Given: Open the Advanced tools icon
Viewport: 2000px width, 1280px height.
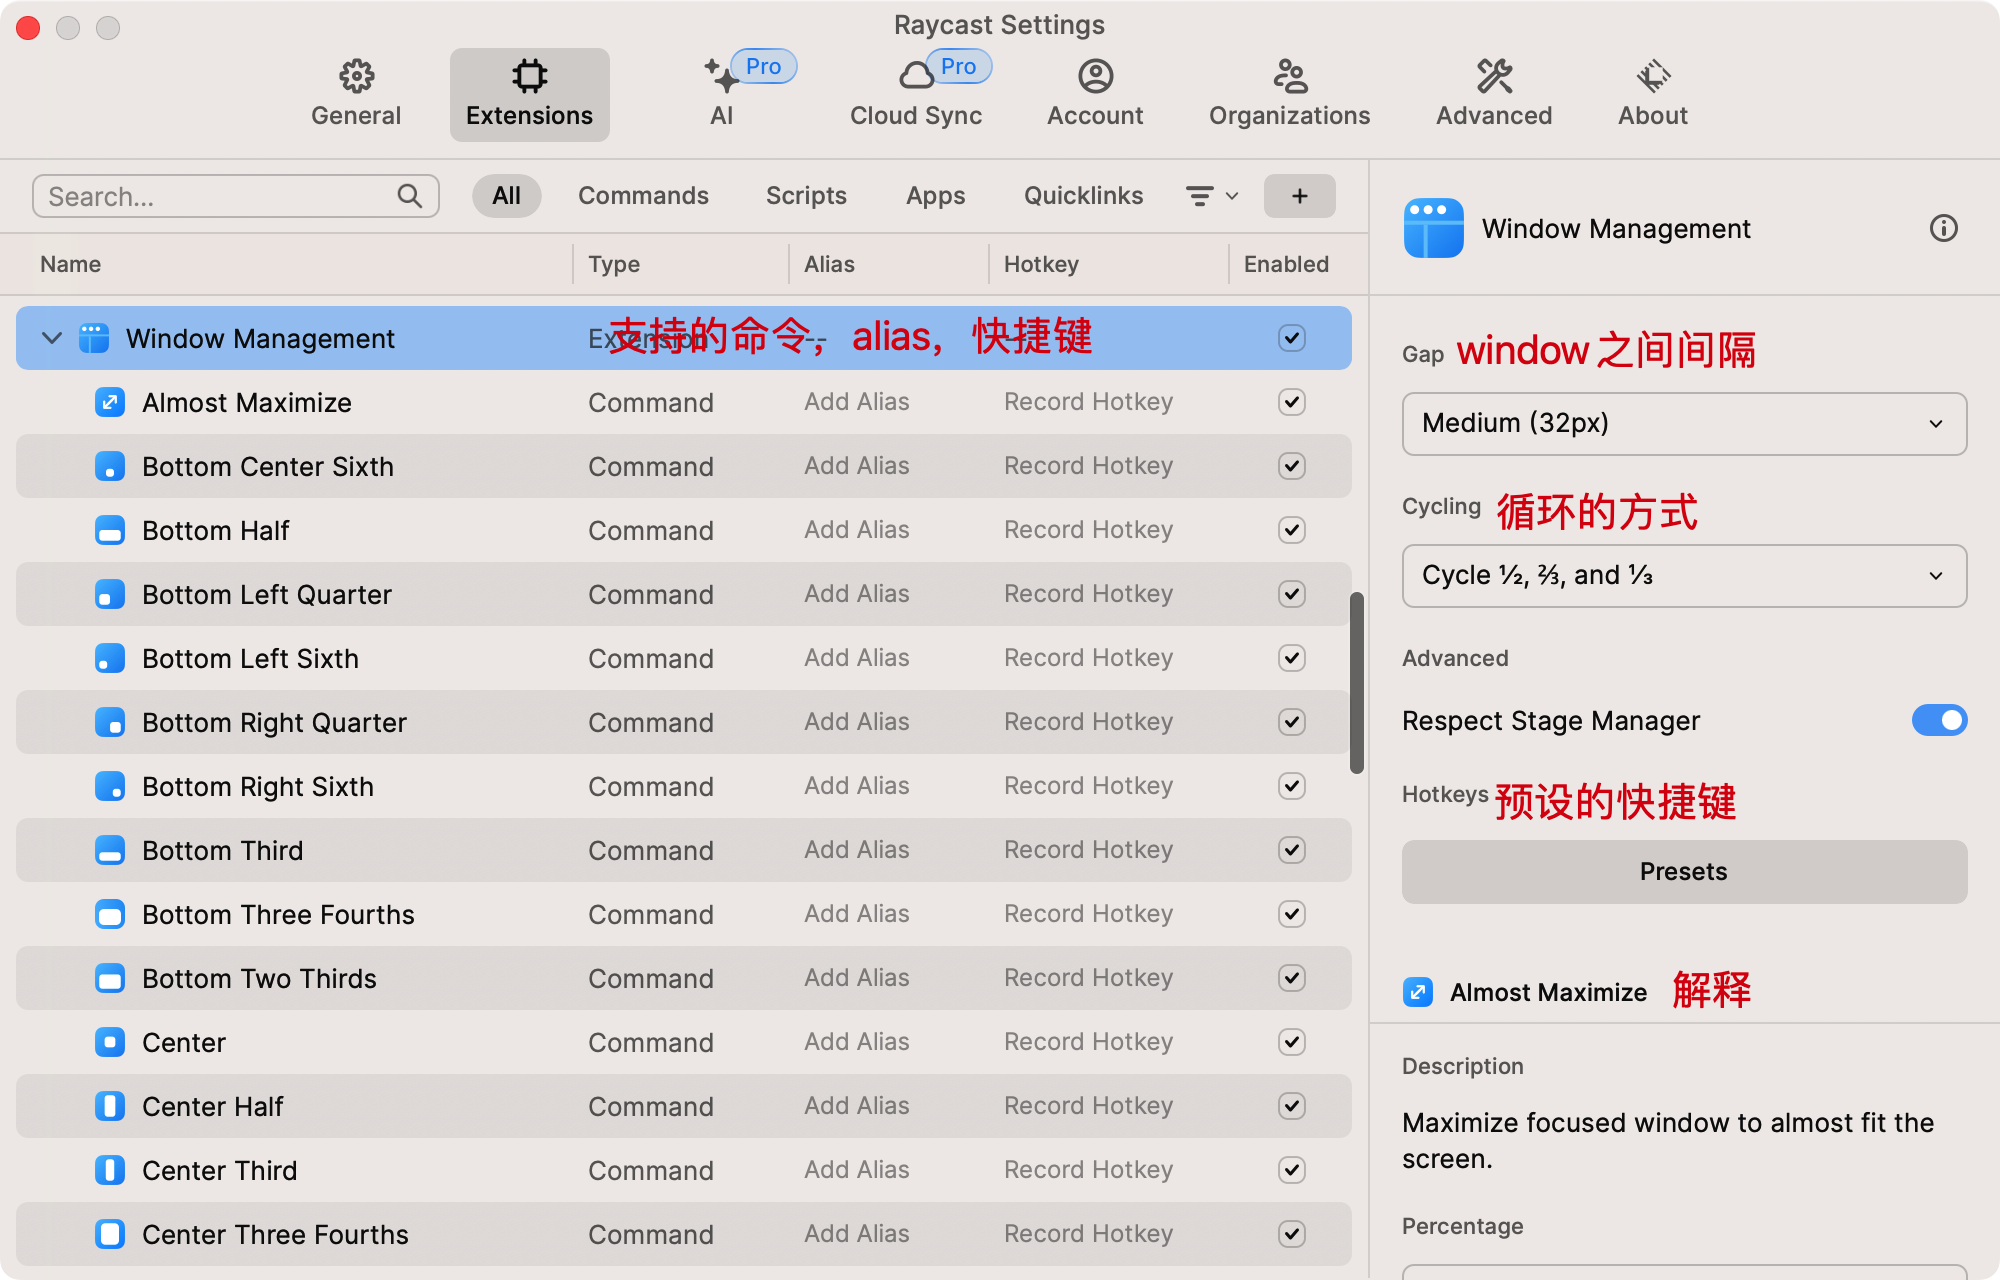Looking at the screenshot, I should tap(1494, 76).
